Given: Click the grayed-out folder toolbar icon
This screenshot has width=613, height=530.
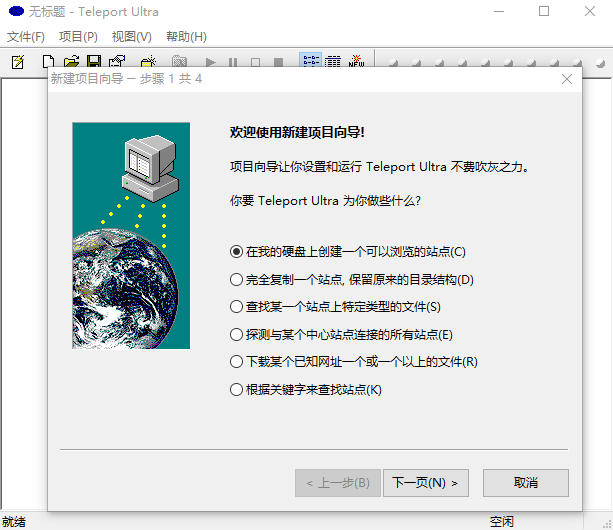Looking at the screenshot, I should point(179,61).
